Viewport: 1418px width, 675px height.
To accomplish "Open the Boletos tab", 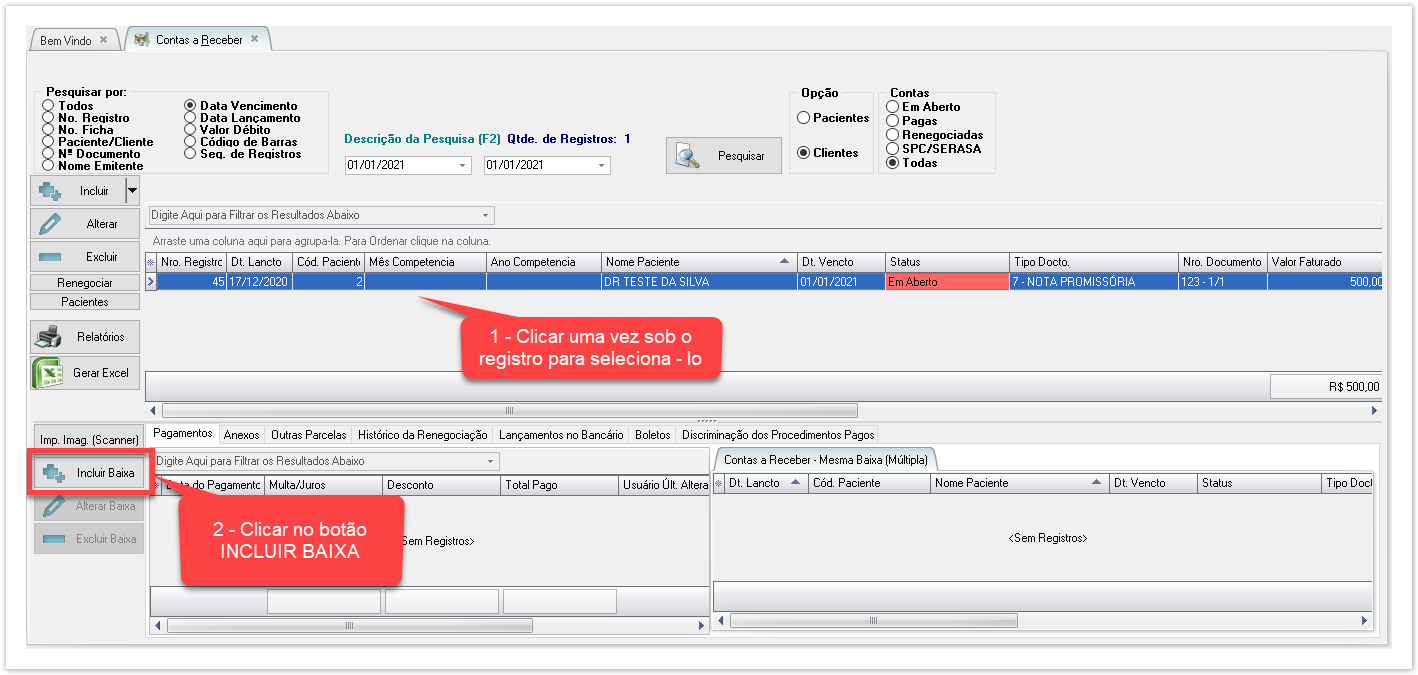I will tap(653, 435).
